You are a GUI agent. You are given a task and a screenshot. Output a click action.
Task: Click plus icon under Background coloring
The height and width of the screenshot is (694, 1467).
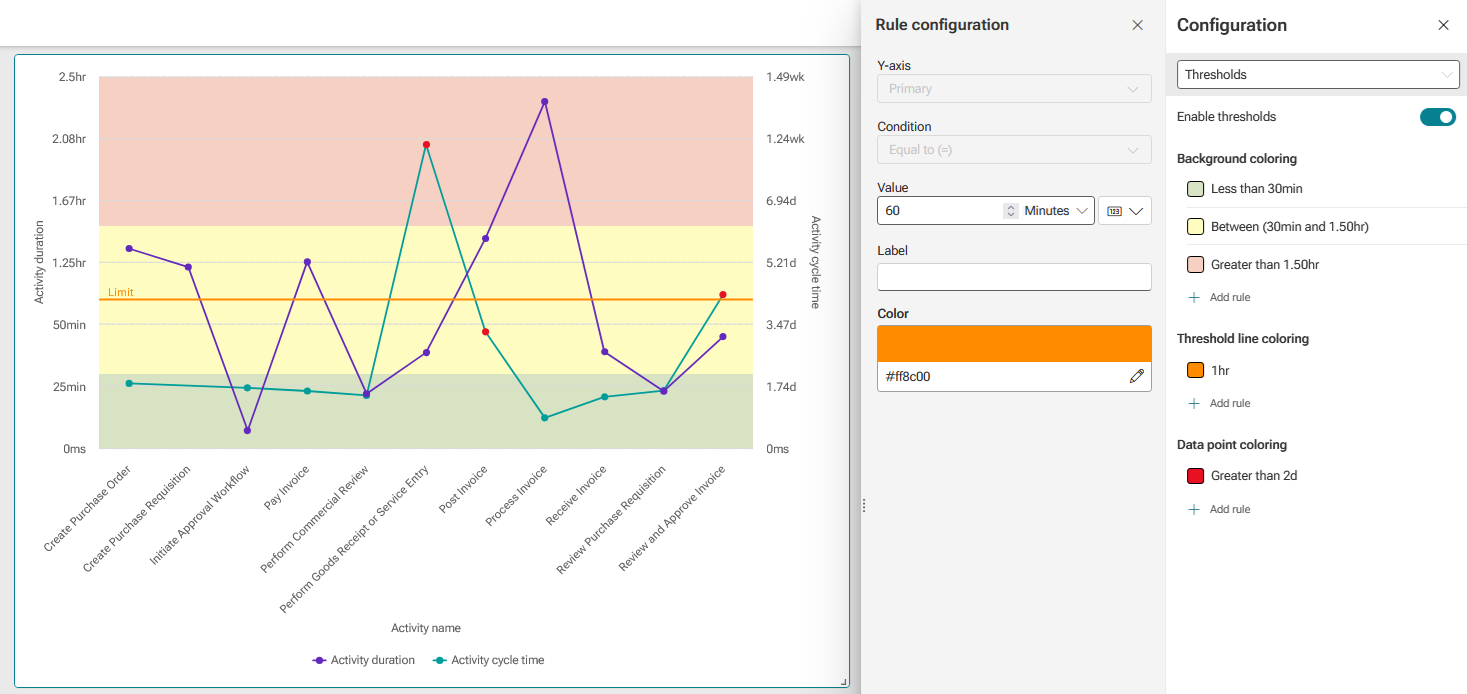pyautogui.click(x=1194, y=298)
